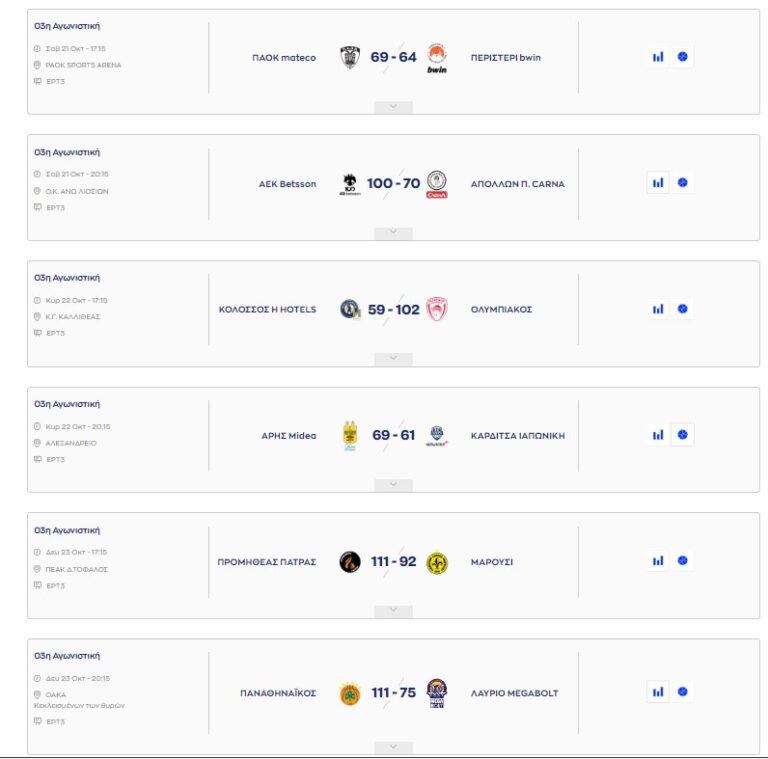Click the ΟΛΥΜΠΙΑΚΟΣ team logo
The width and height of the screenshot is (768, 759).
436,309
